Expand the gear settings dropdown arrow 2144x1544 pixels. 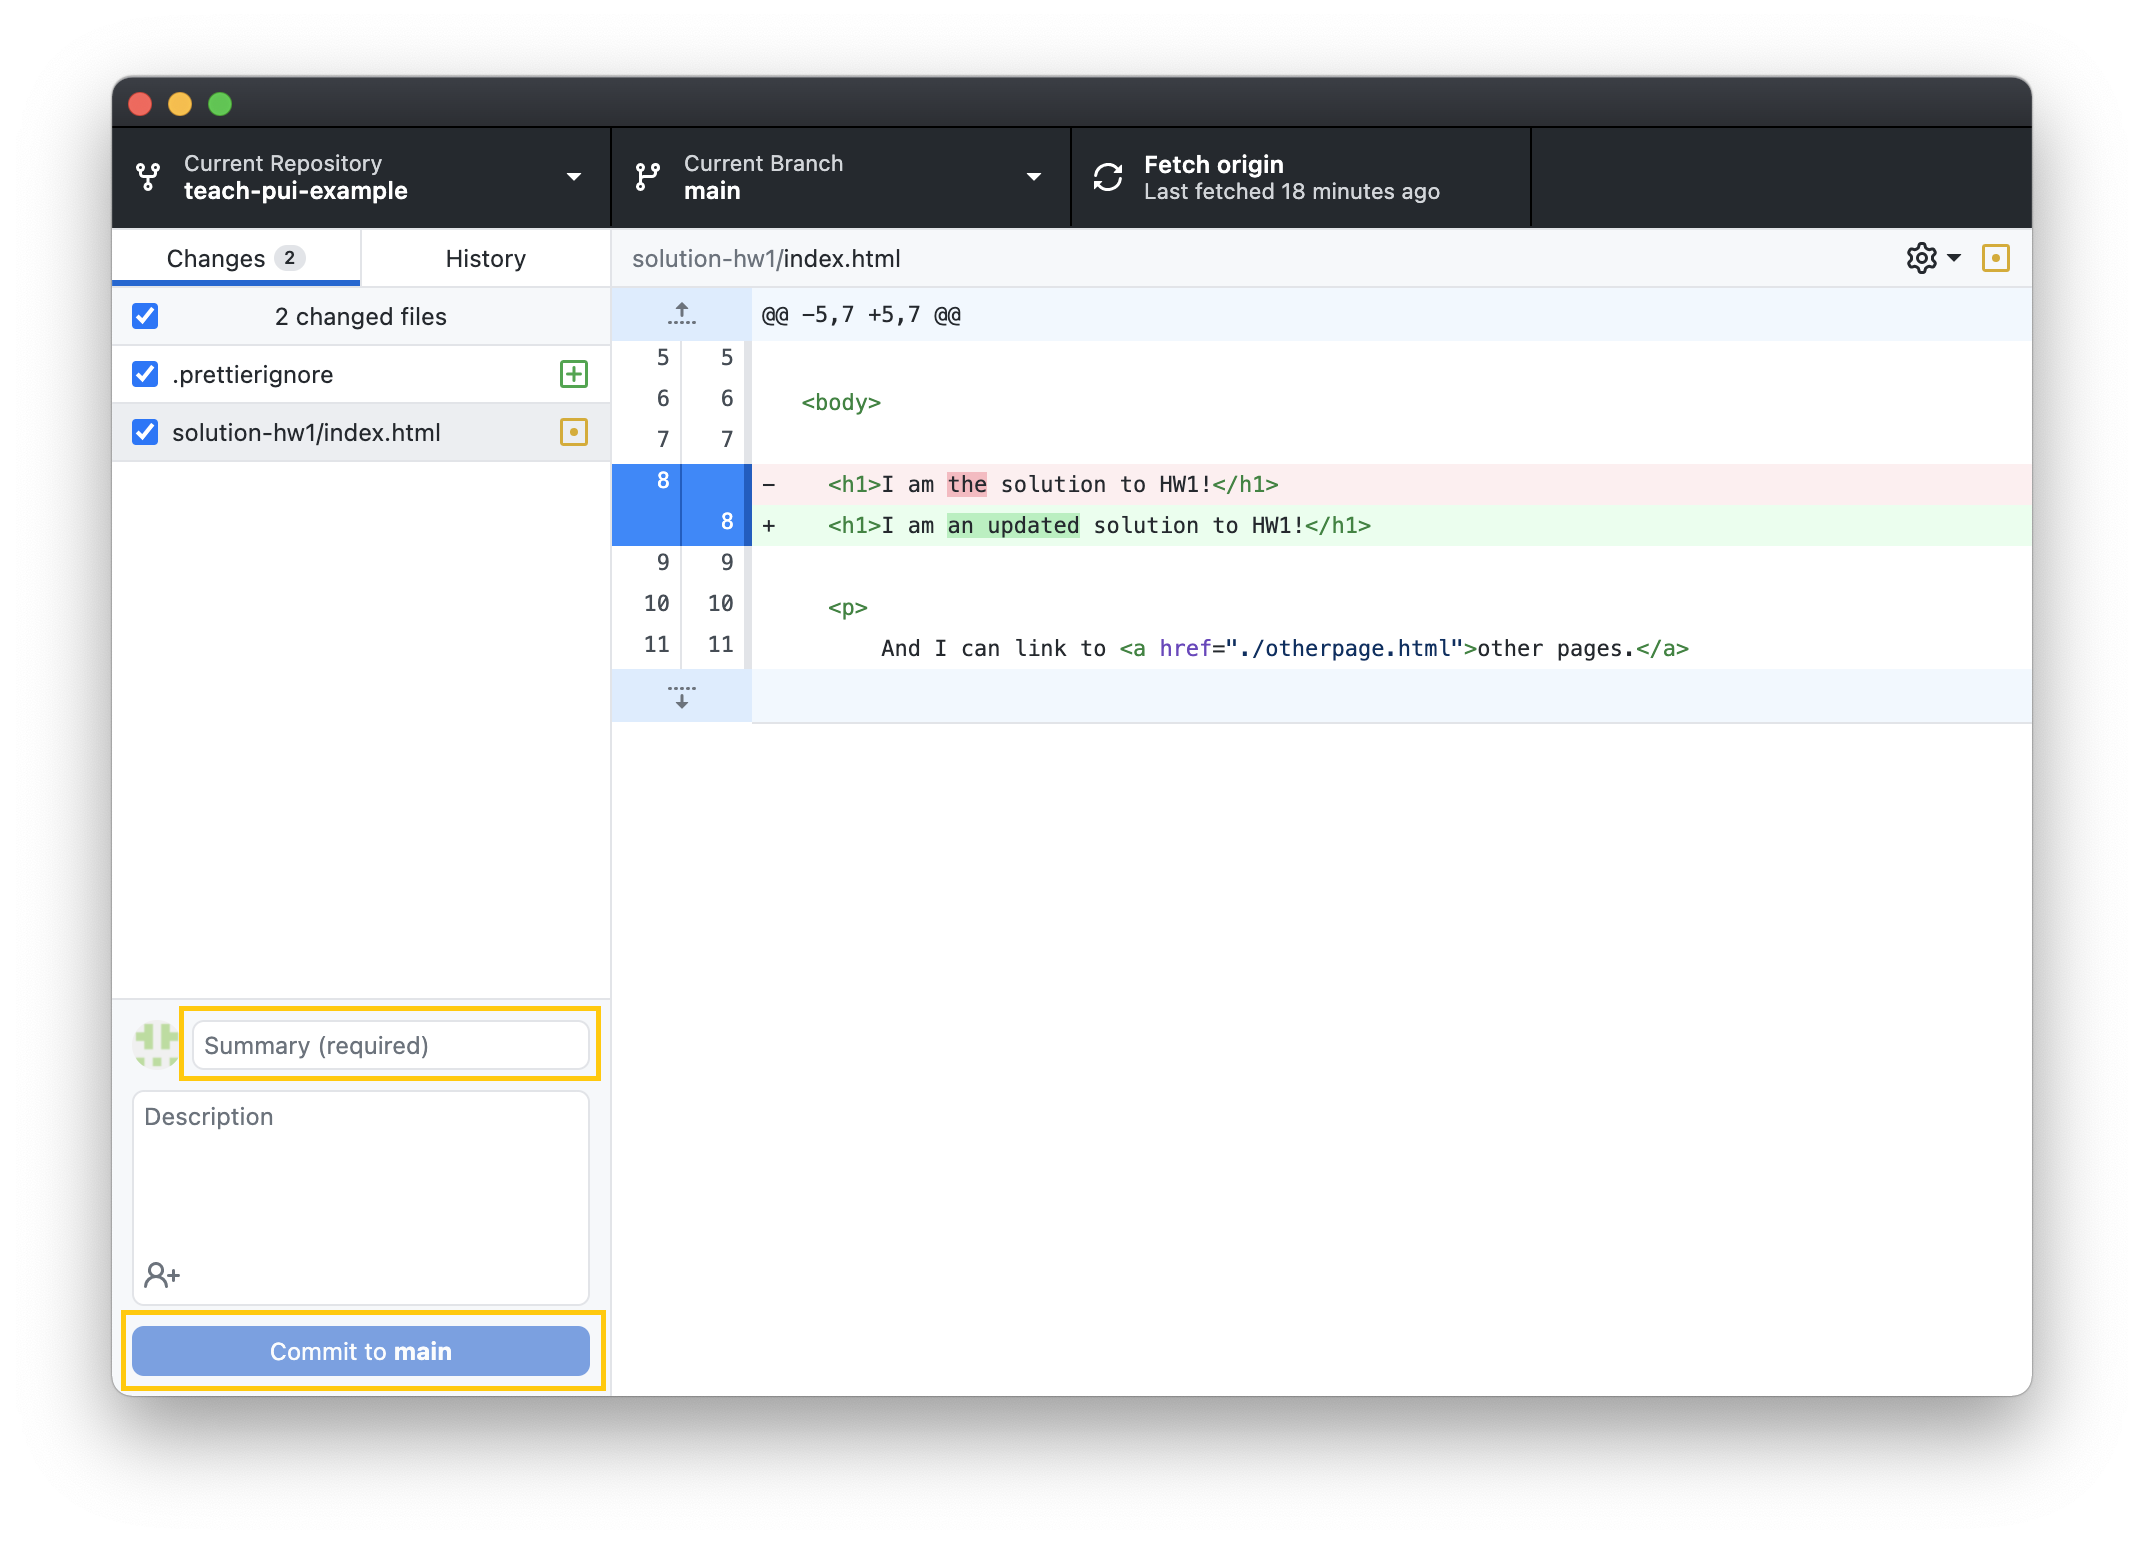(1954, 256)
